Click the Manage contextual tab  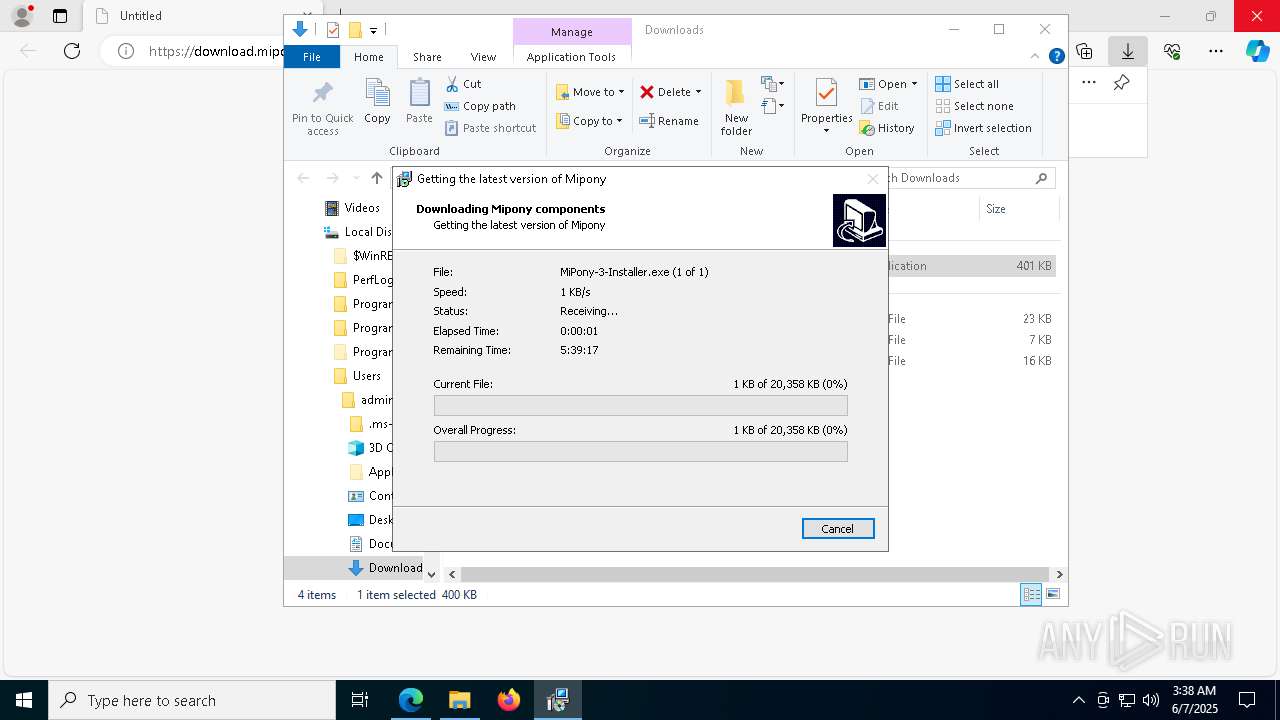(572, 32)
